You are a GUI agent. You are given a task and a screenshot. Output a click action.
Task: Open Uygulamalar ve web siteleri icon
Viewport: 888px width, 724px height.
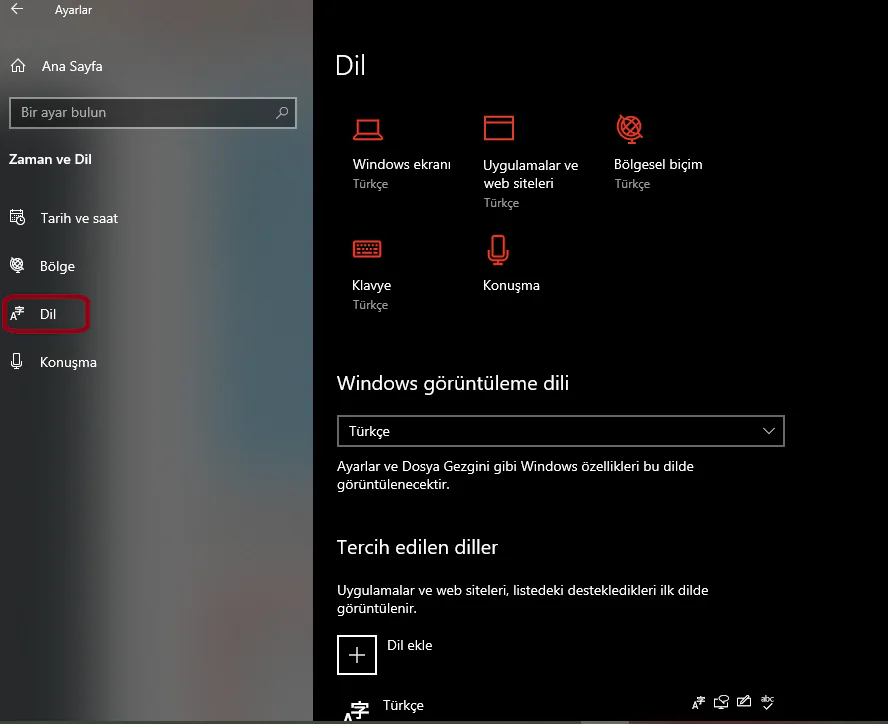(x=498, y=128)
